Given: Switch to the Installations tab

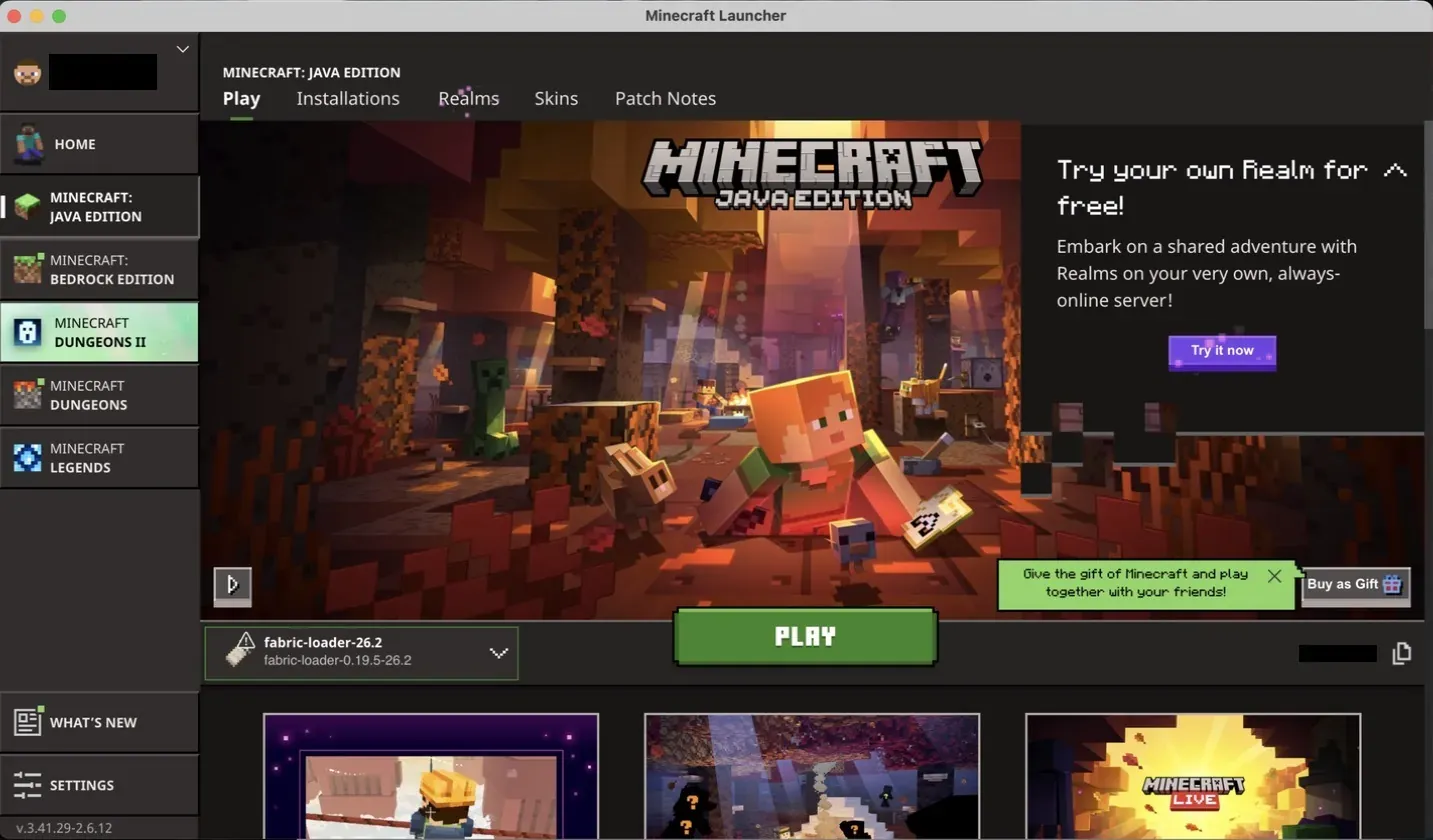Looking at the screenshot, I should click(348, 98).
